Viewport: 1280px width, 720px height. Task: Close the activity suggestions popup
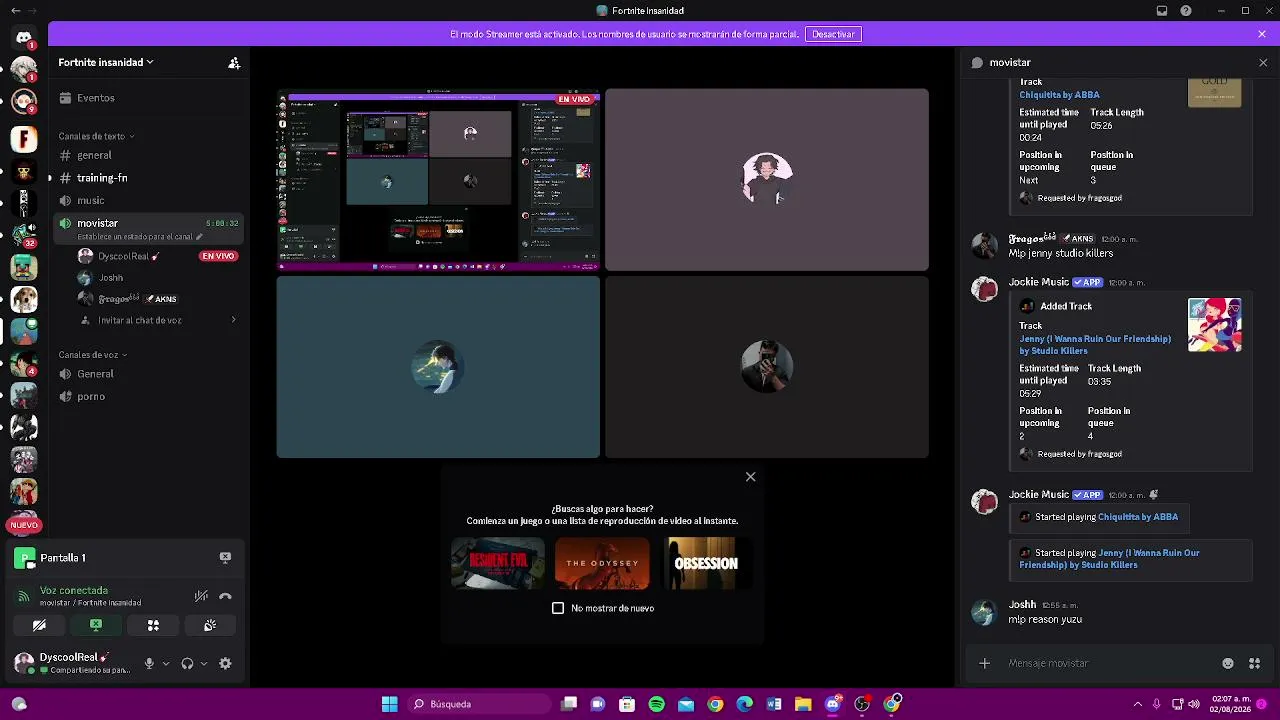[x=750, y=477]
